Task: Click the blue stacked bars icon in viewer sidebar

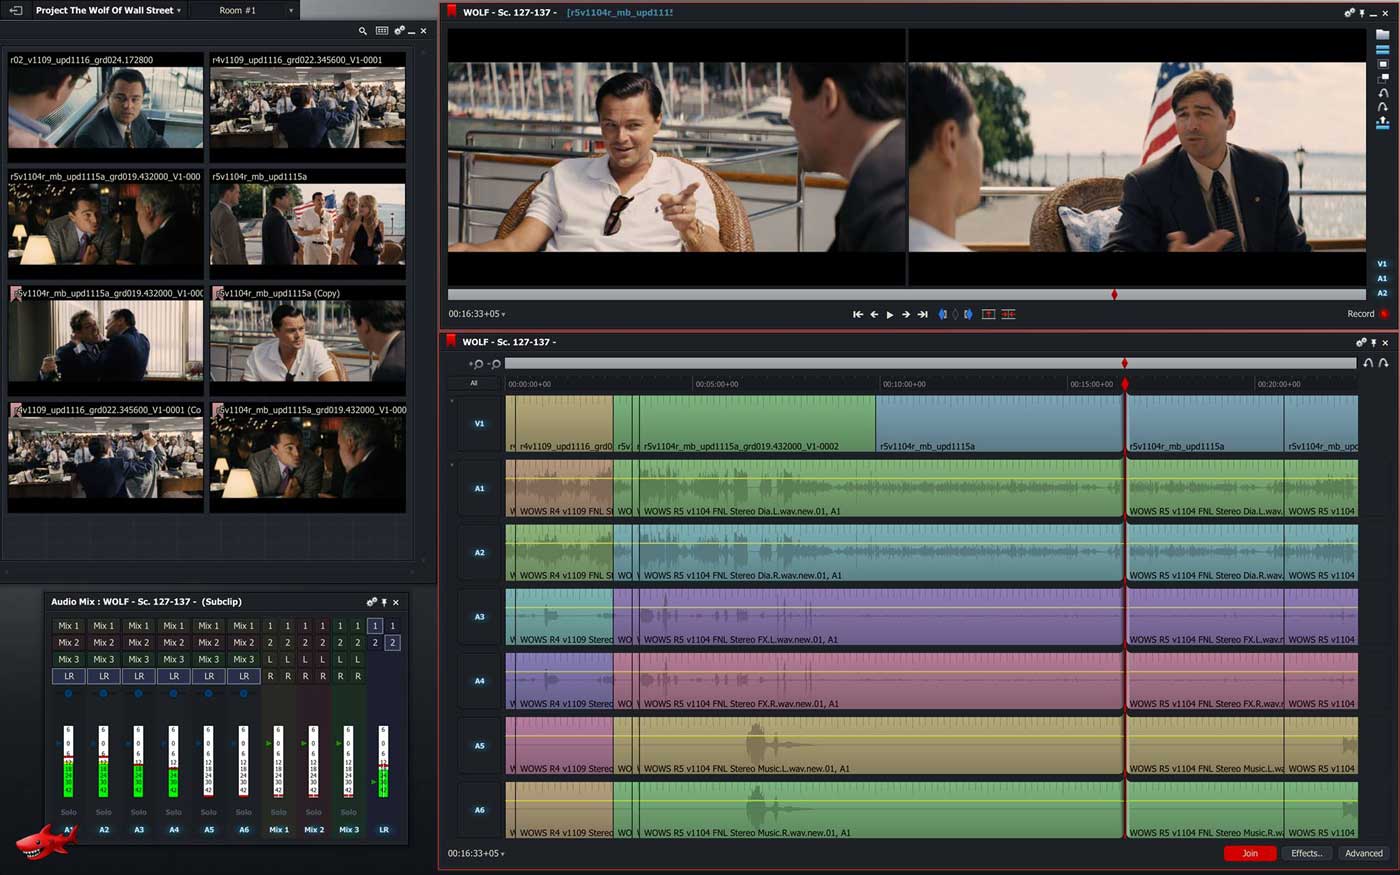Action: pyautogui.click(x=1383, y=50)
